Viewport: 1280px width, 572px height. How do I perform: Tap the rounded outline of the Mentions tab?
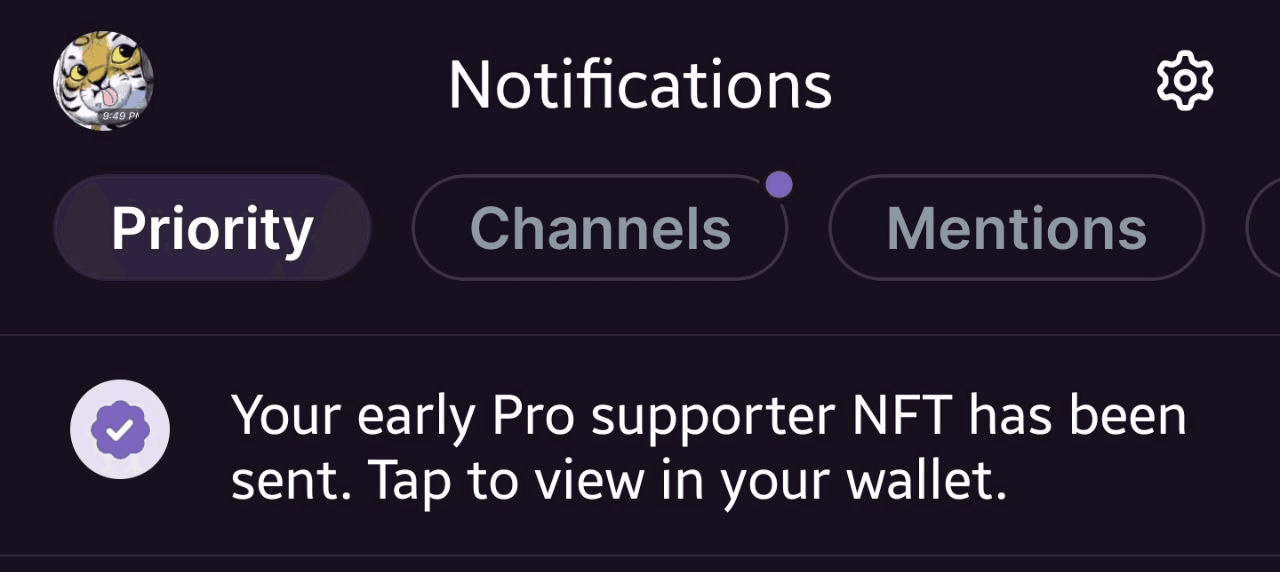point(1017,228)
